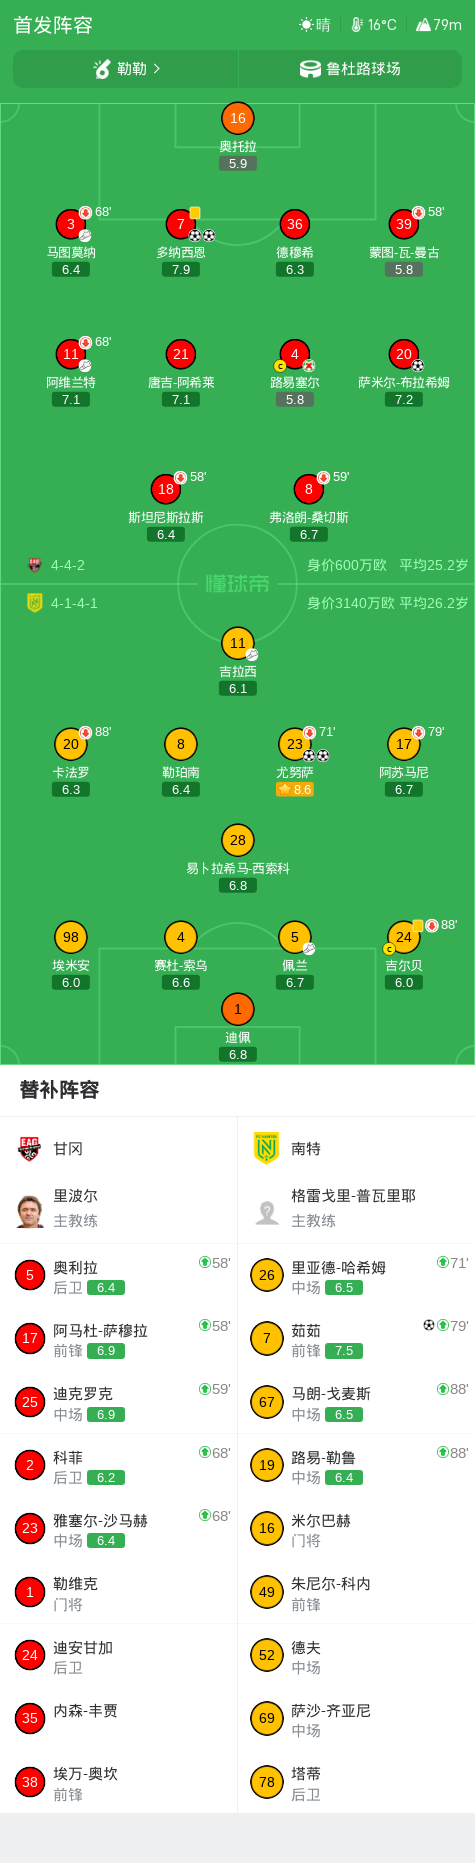The image size is (475, 1863).
Task: Tap captain 吉尔贝 number 24 circle
Action: 403,937
